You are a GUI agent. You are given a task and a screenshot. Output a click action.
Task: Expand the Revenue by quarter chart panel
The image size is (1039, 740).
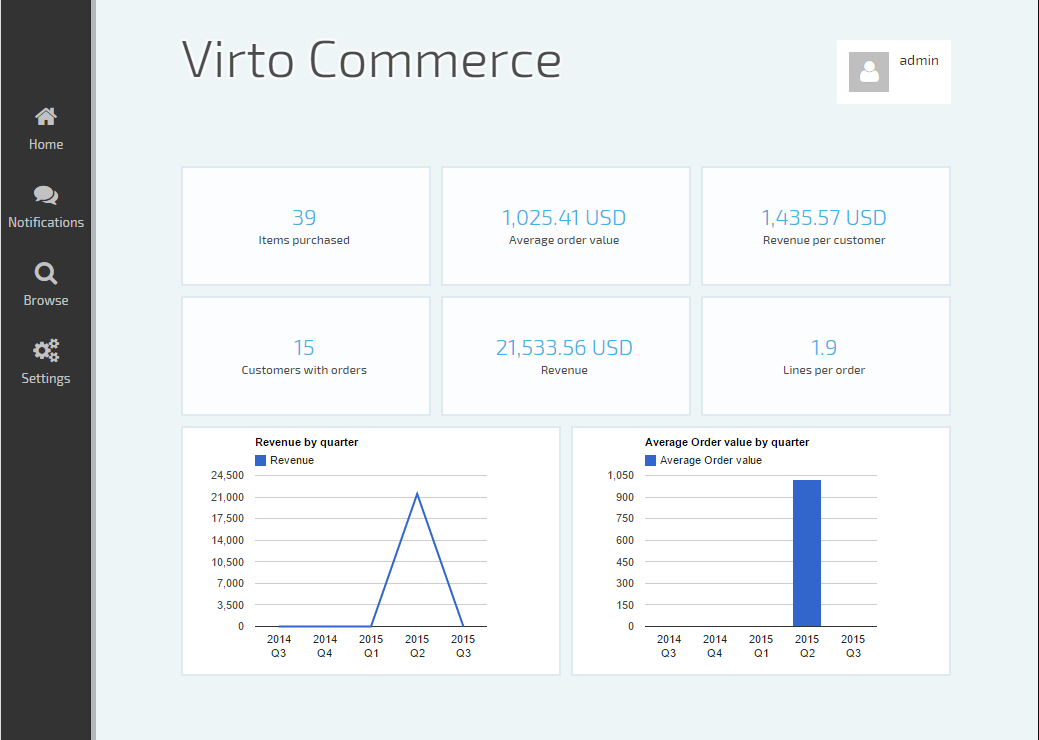[x=370, y=549]
